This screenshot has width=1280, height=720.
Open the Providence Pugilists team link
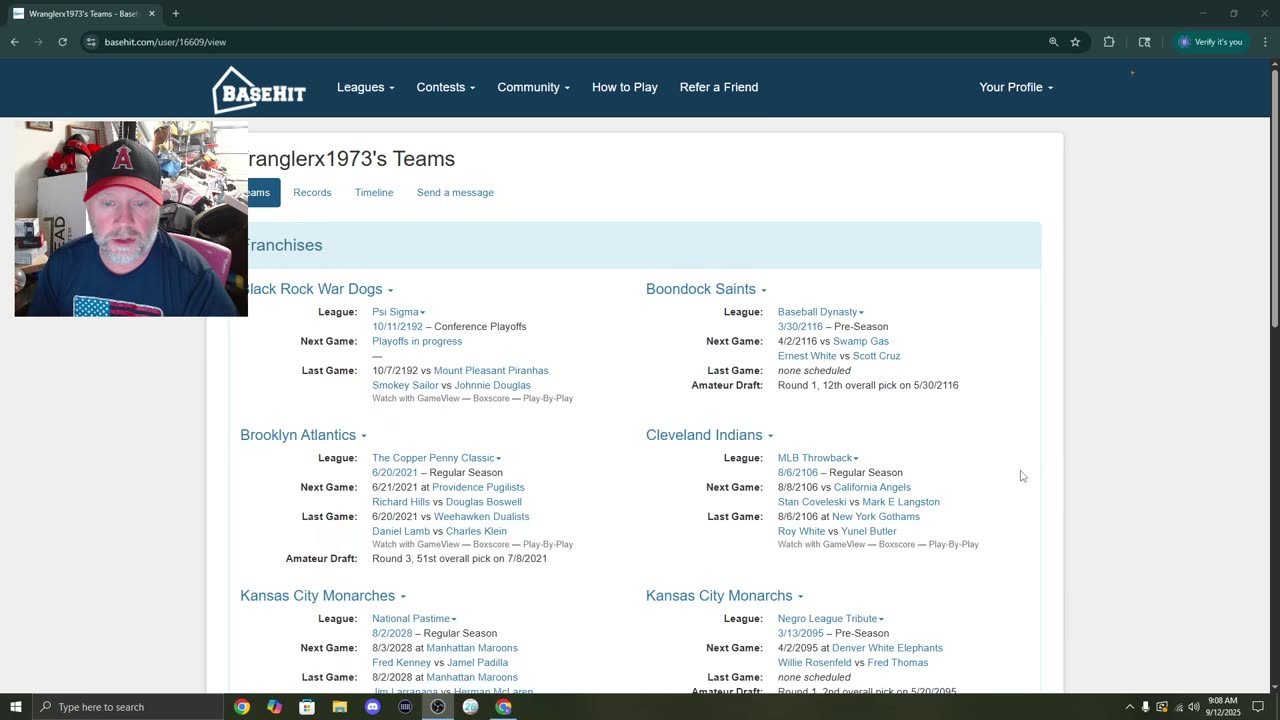478,487
